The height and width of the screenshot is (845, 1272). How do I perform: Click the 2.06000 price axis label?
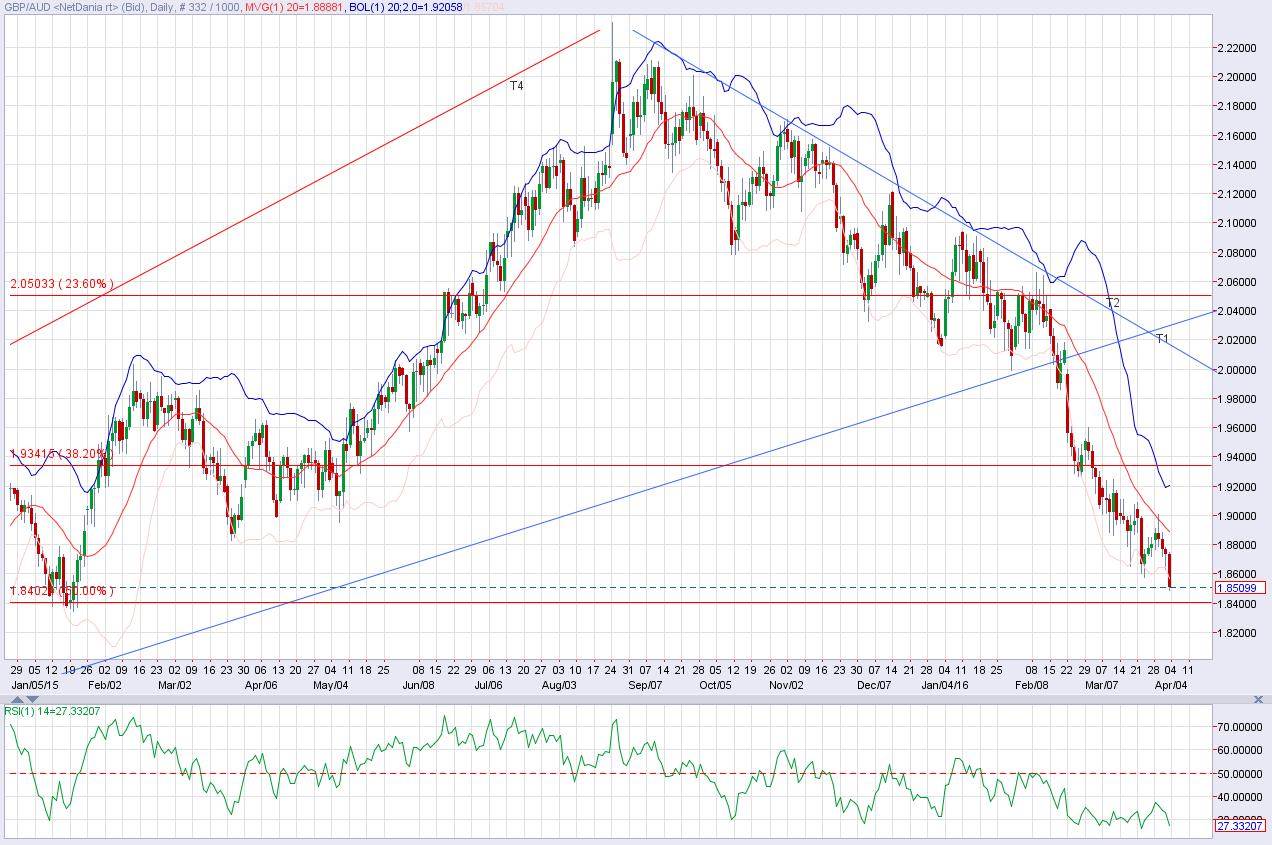coord(1238,282)
